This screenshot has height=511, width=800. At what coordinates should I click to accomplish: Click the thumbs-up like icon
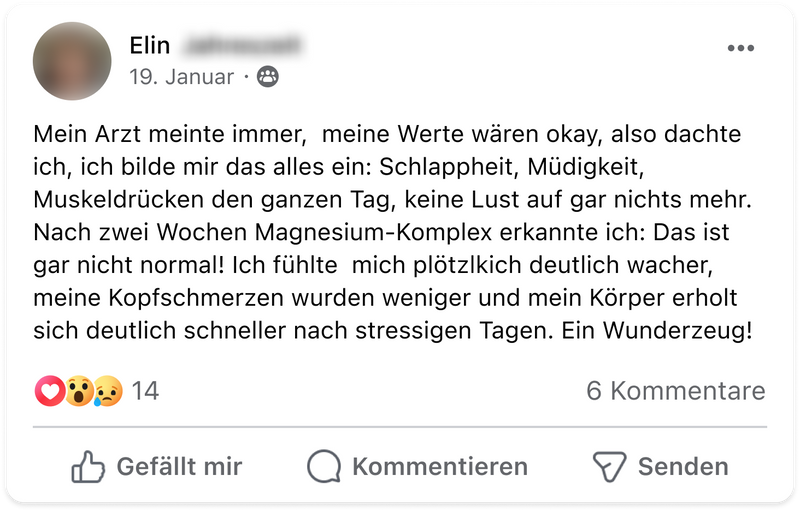point(90,466)
